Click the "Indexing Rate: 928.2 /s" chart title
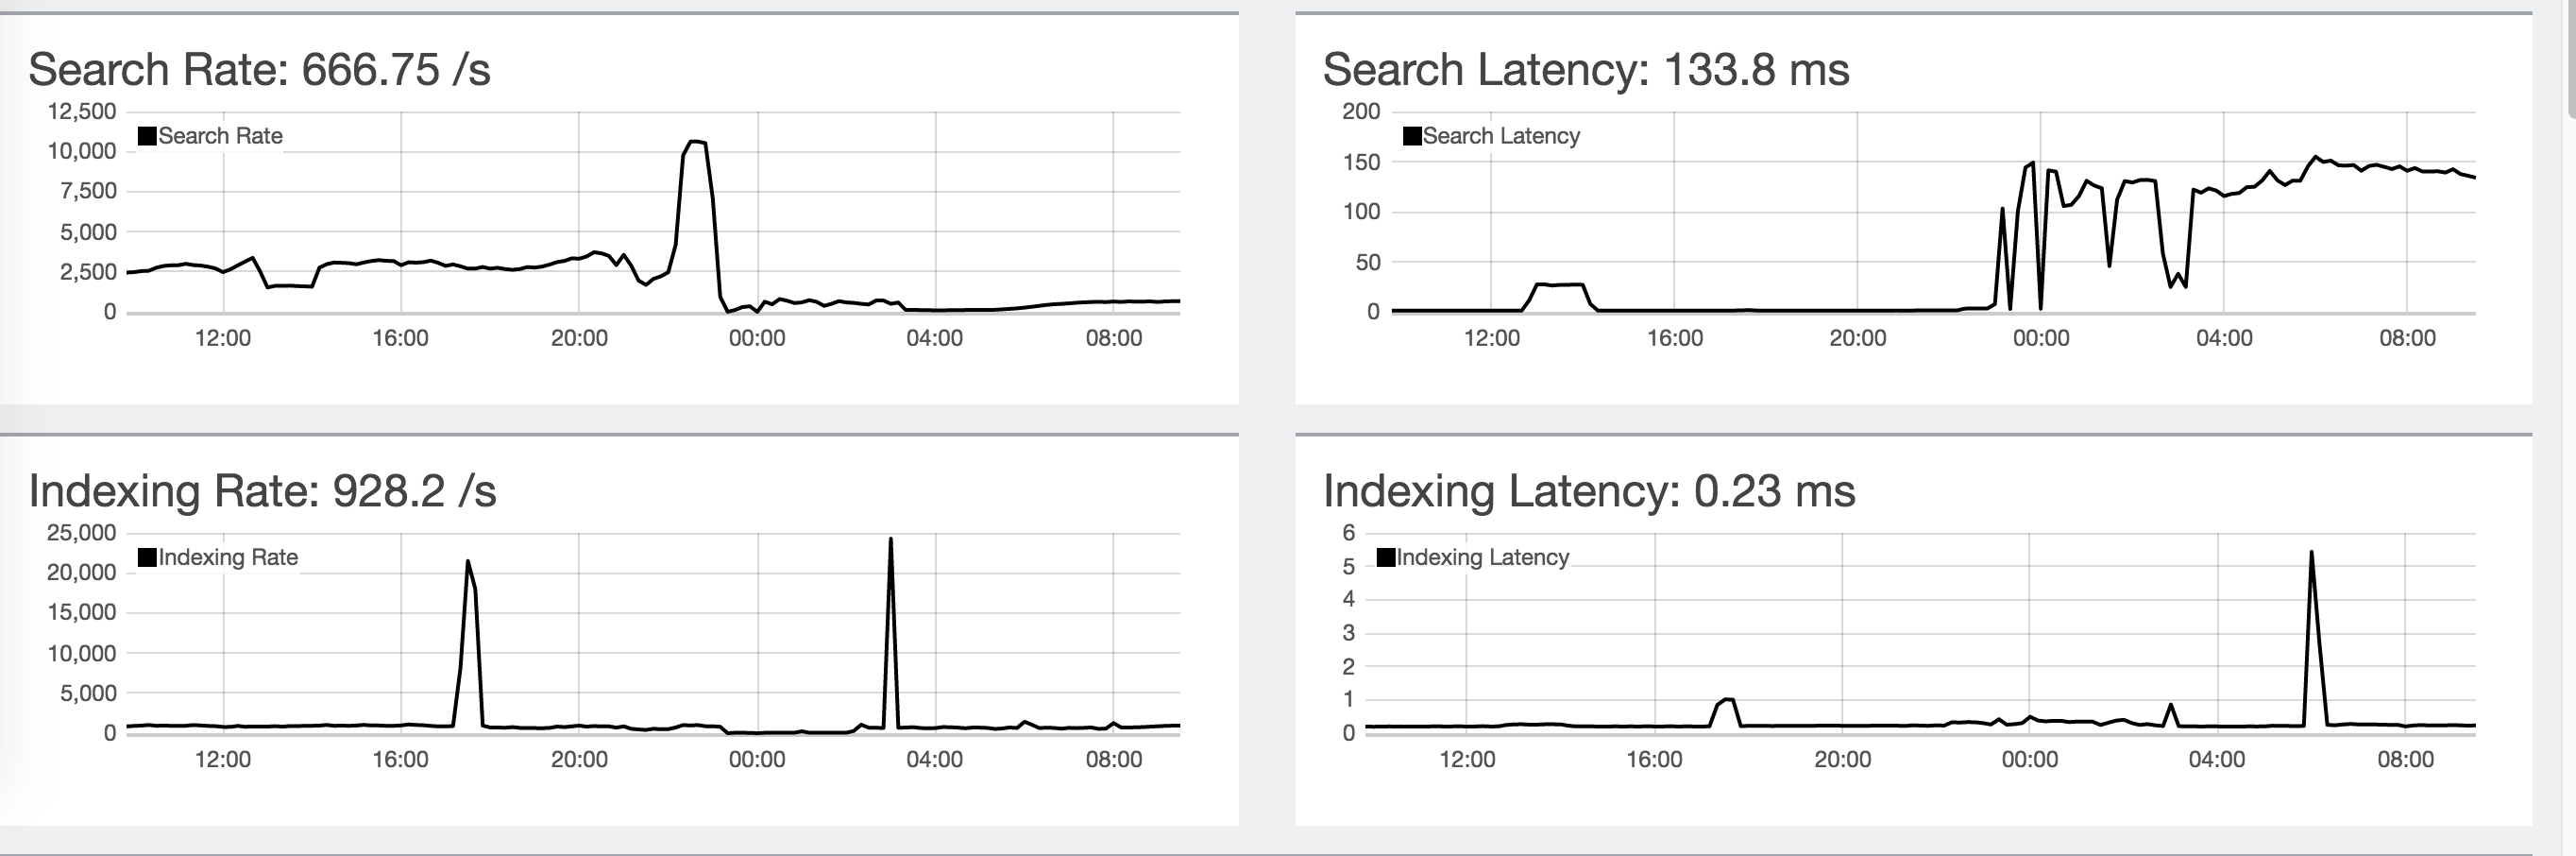Image resolution: width=2576 pixels, height=856 pixels. [x=263, y=491]
